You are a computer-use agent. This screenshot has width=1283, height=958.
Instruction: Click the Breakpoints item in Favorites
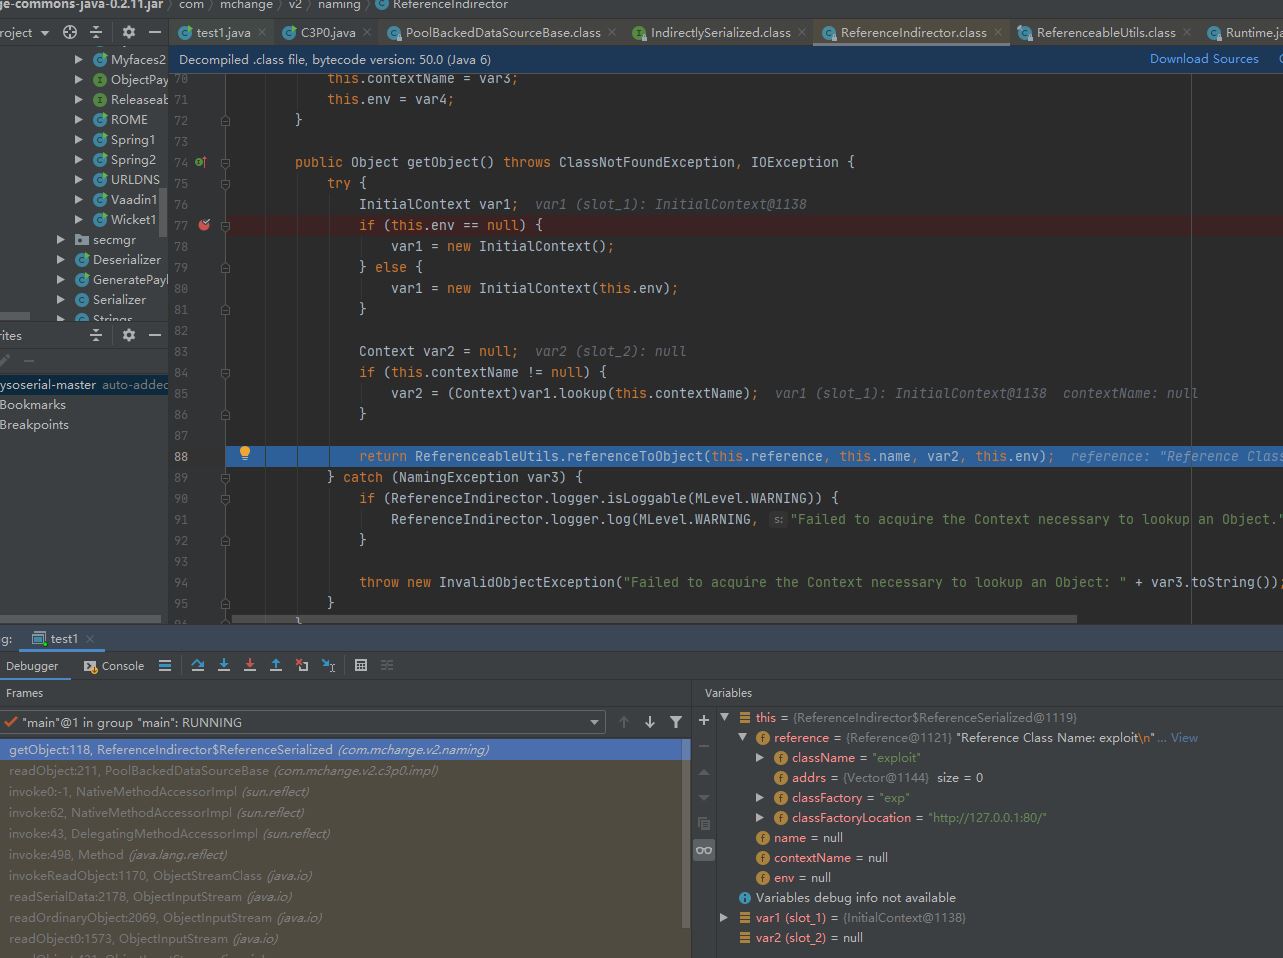point(34,425)
